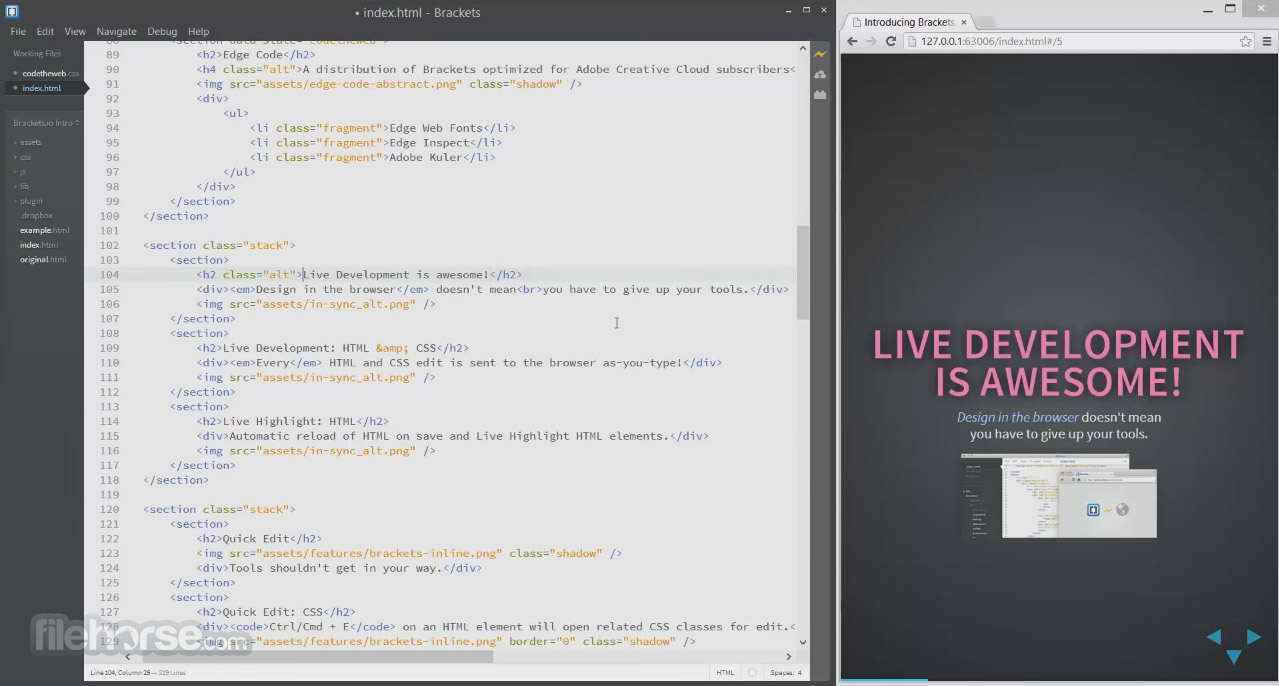Click the Brackets screenshot image on slide

(1059, 496)
